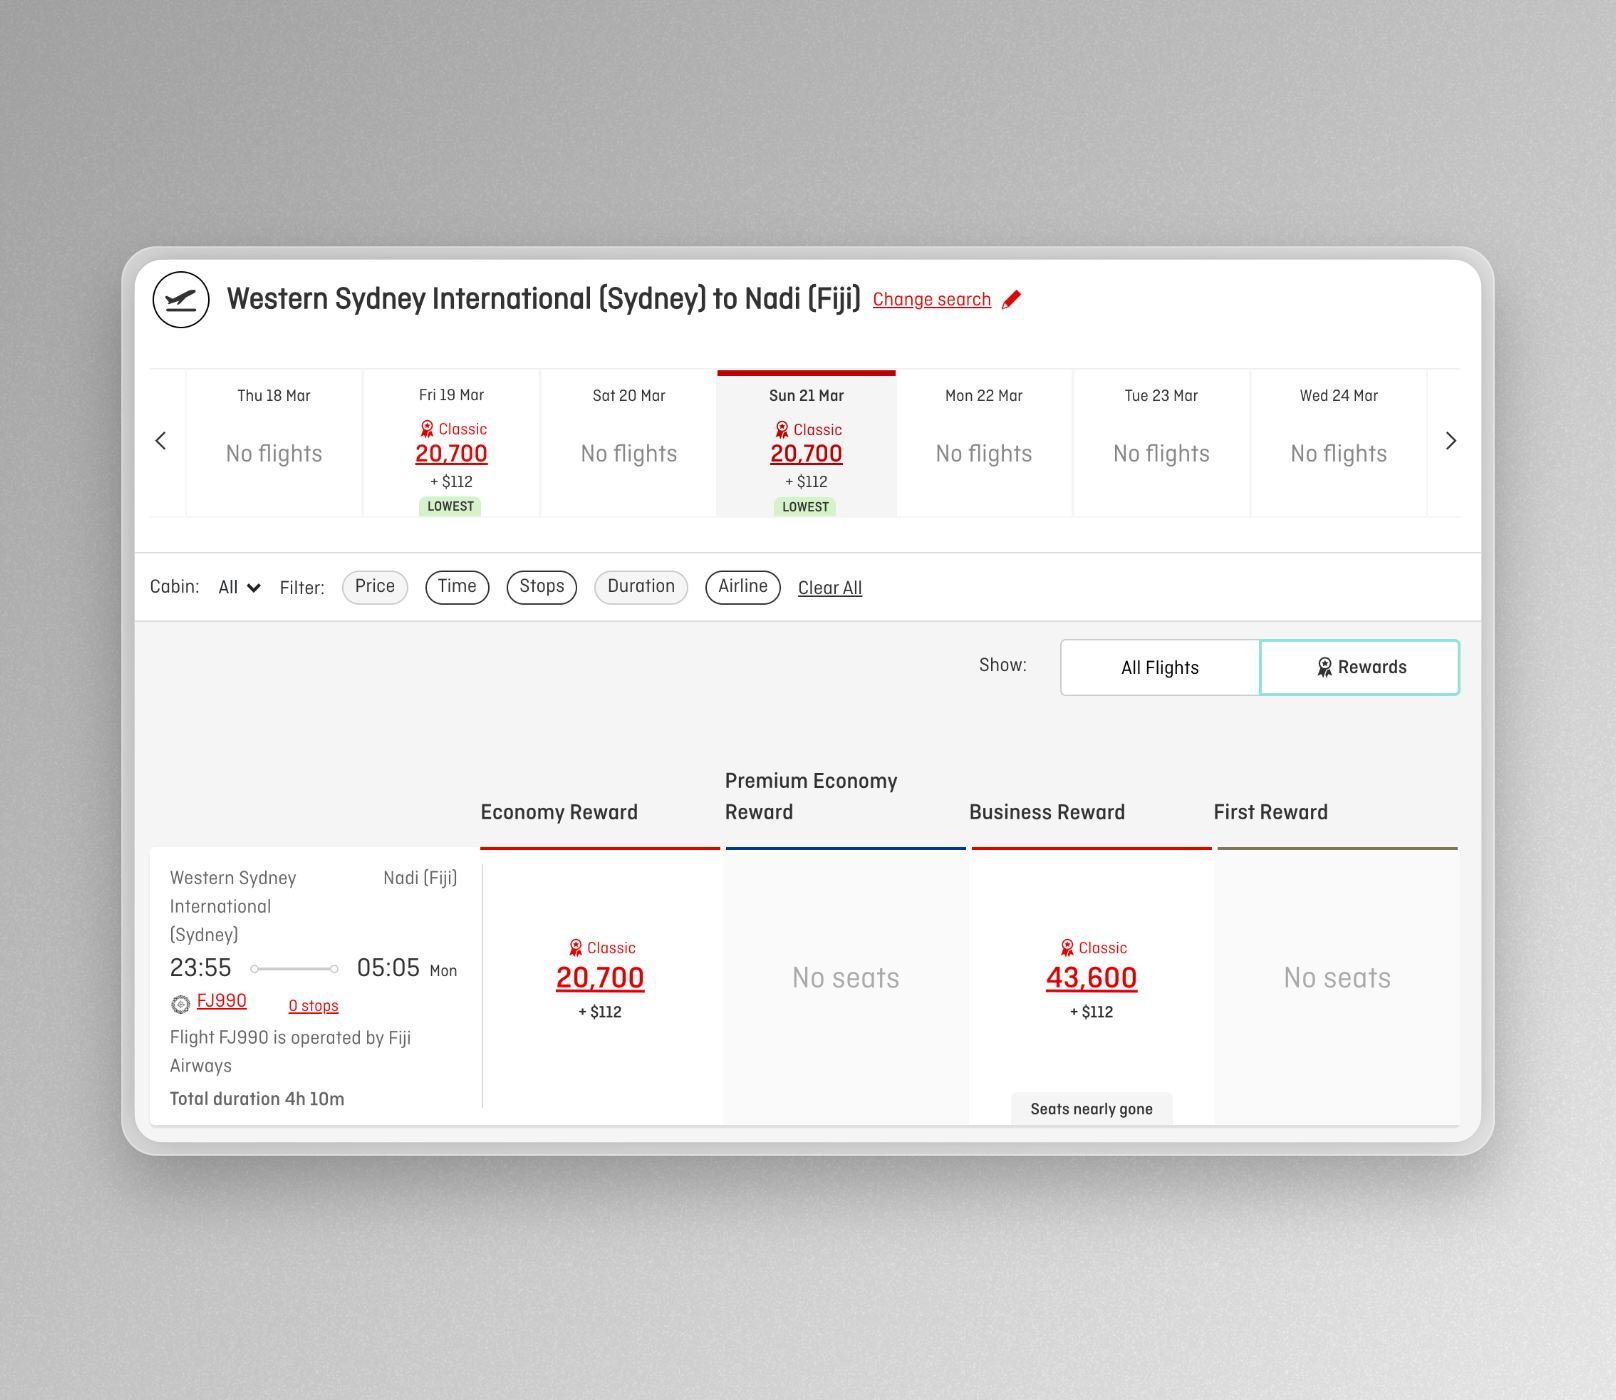Show Rewards flights only

pos(1360,667)
